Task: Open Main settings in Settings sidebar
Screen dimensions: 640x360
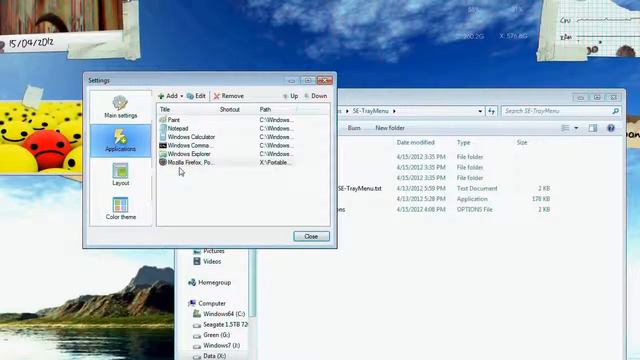Action: click(x=120, y=107)
